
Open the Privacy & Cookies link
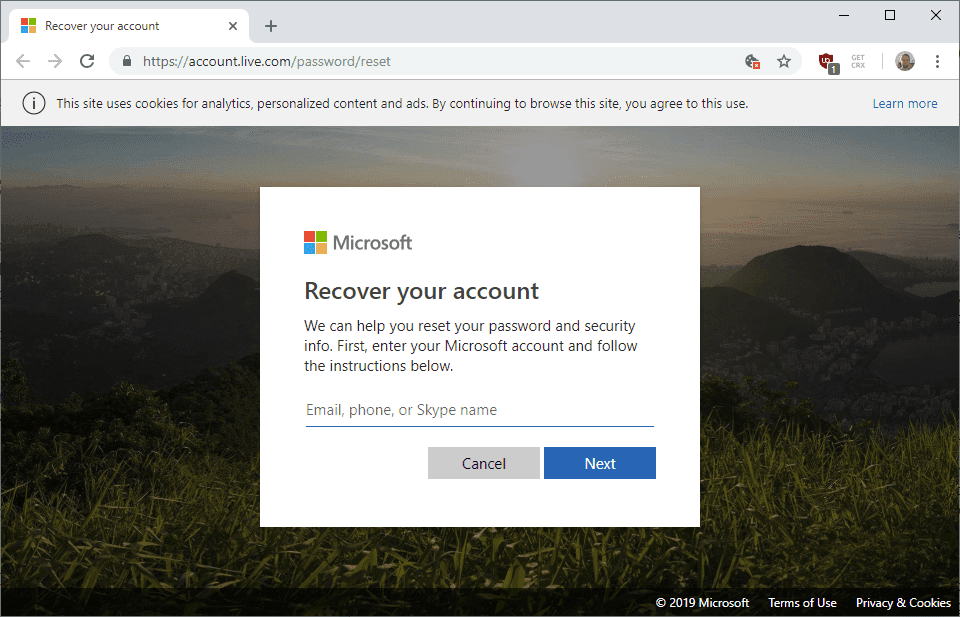tap(903, 603)
